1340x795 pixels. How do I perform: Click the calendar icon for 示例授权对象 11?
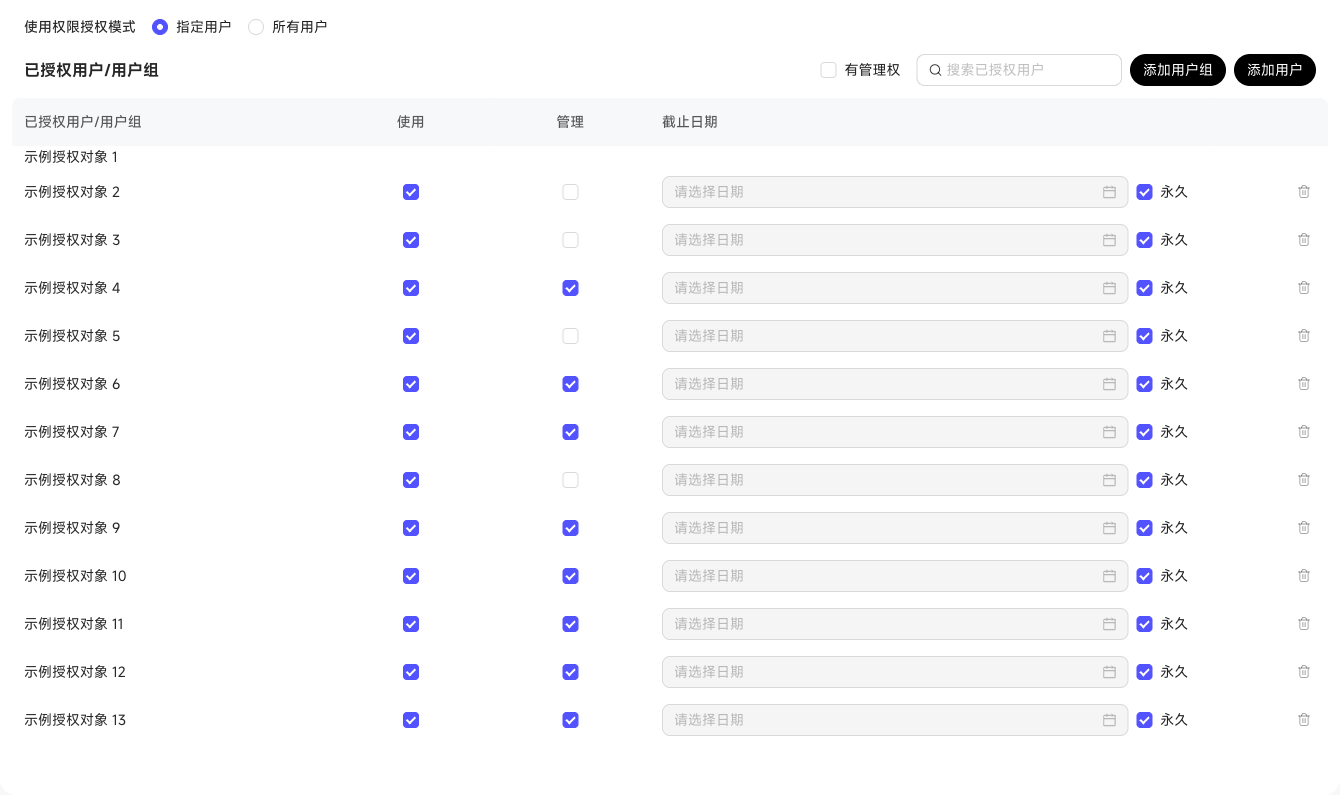[1109, 624]
